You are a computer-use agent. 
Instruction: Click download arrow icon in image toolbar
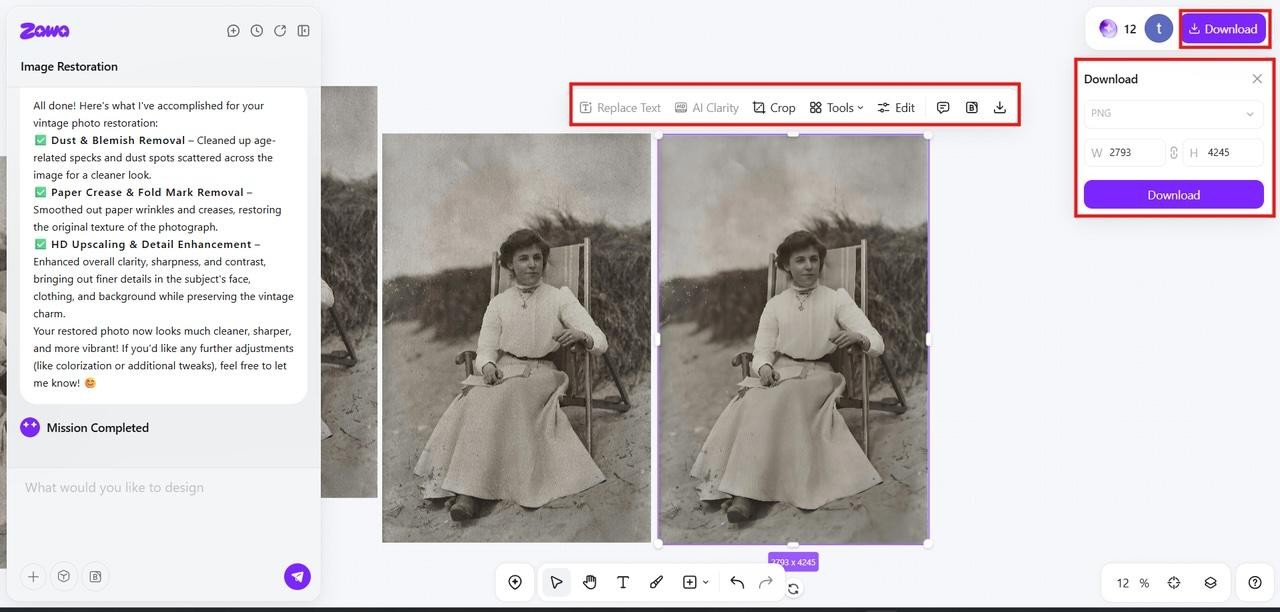pos(1000,107)
